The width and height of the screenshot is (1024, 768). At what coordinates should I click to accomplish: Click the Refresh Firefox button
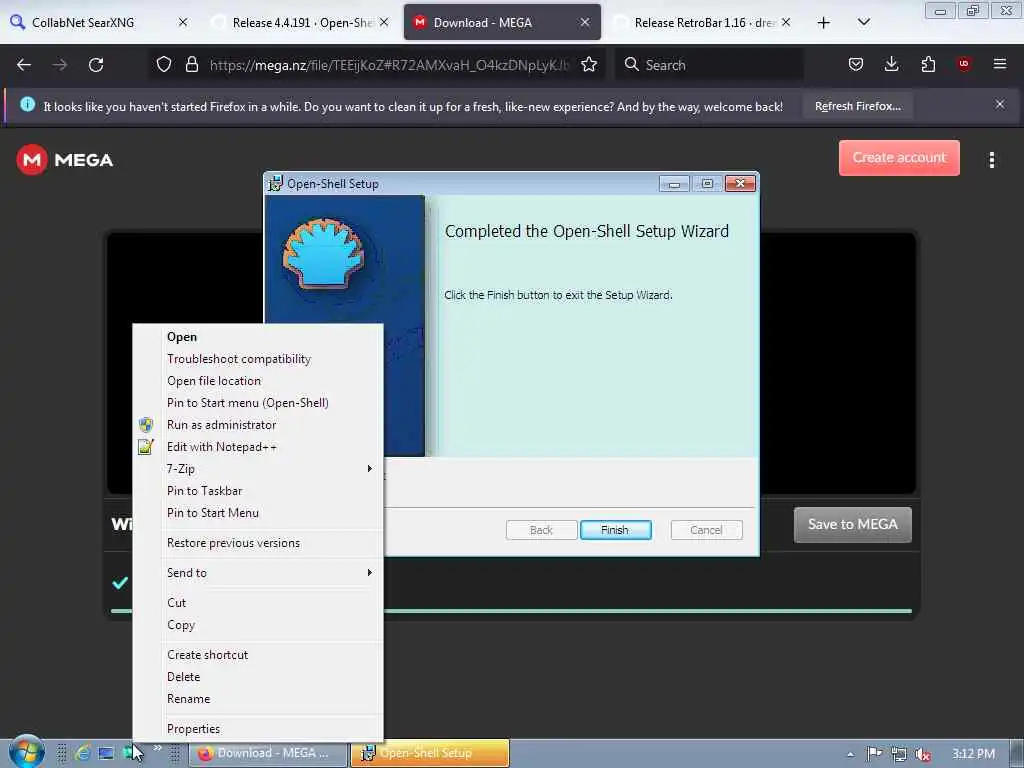pyautogui.click(x=857, y=106)
